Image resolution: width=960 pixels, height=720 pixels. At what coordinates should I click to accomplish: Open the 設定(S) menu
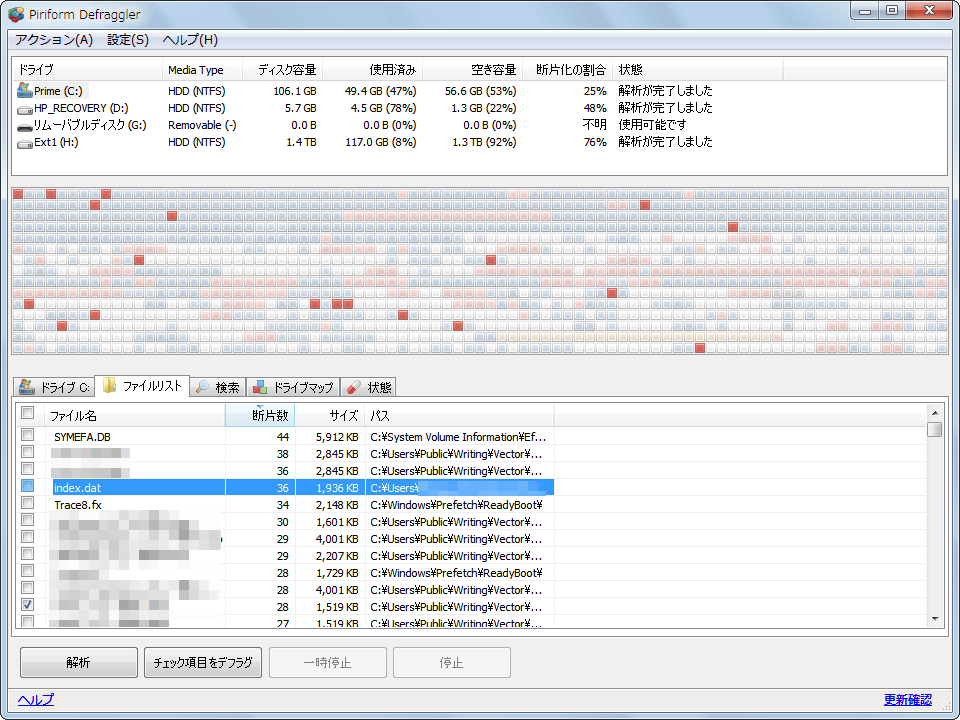(x=128, y=40)
